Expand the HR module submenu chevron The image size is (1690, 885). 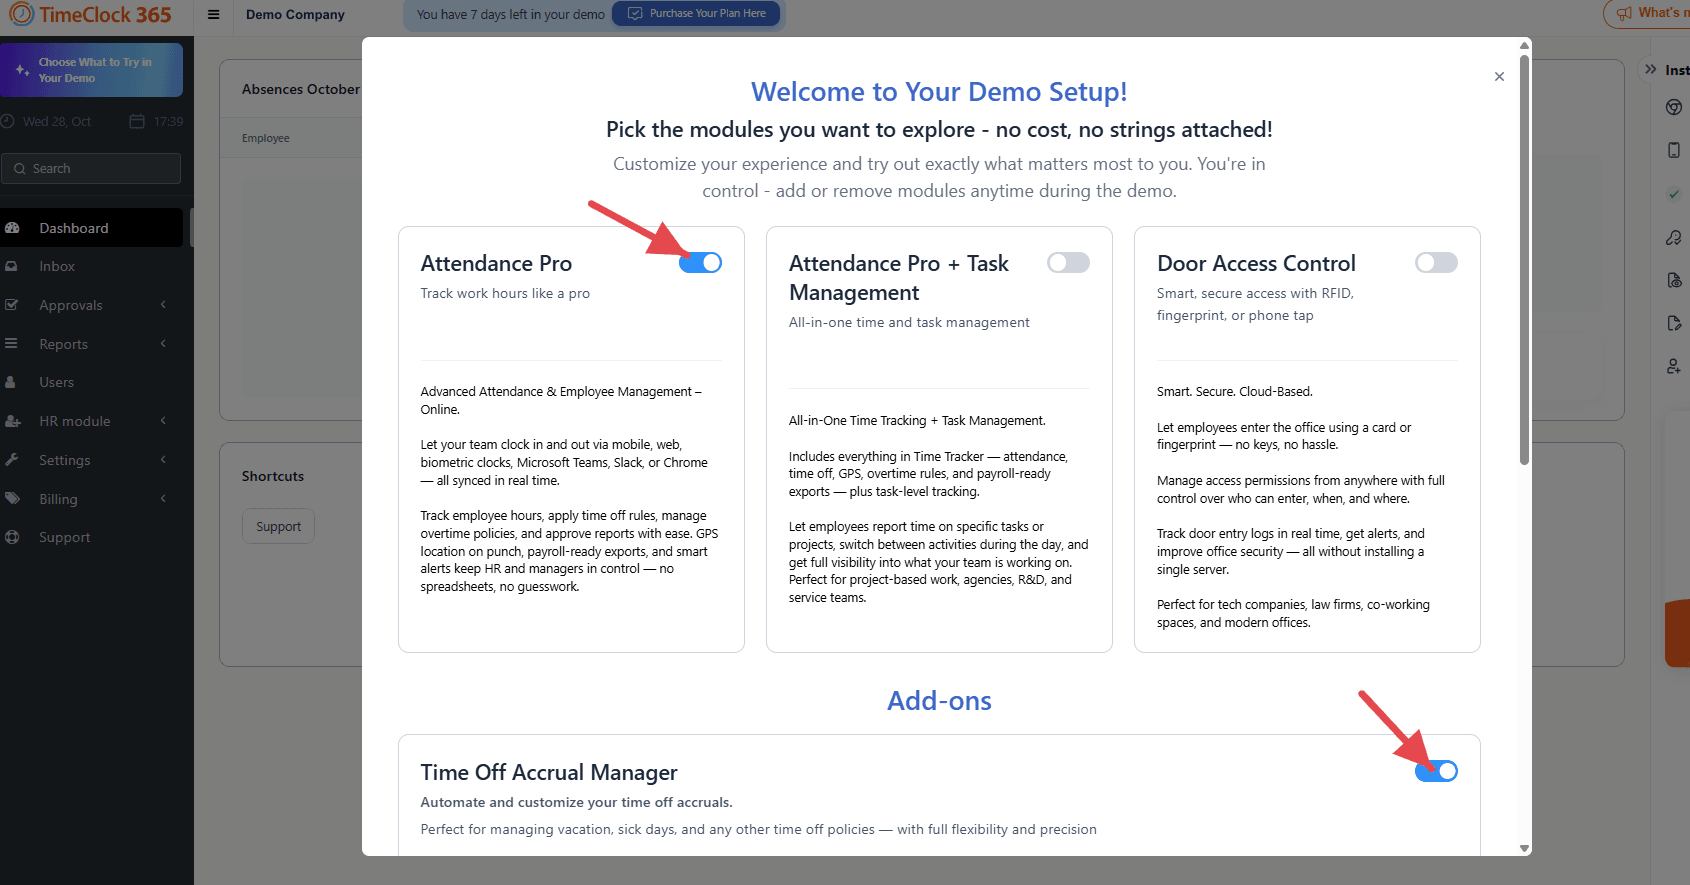[x=163, y=421]
